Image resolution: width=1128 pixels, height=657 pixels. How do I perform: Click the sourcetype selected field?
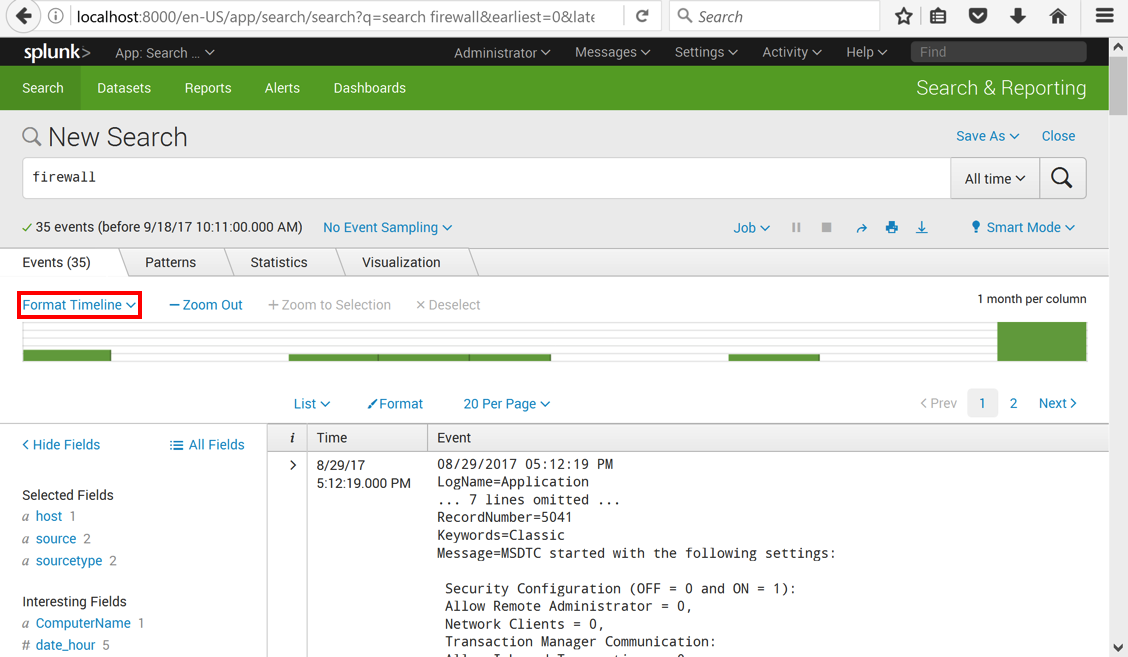69,561
